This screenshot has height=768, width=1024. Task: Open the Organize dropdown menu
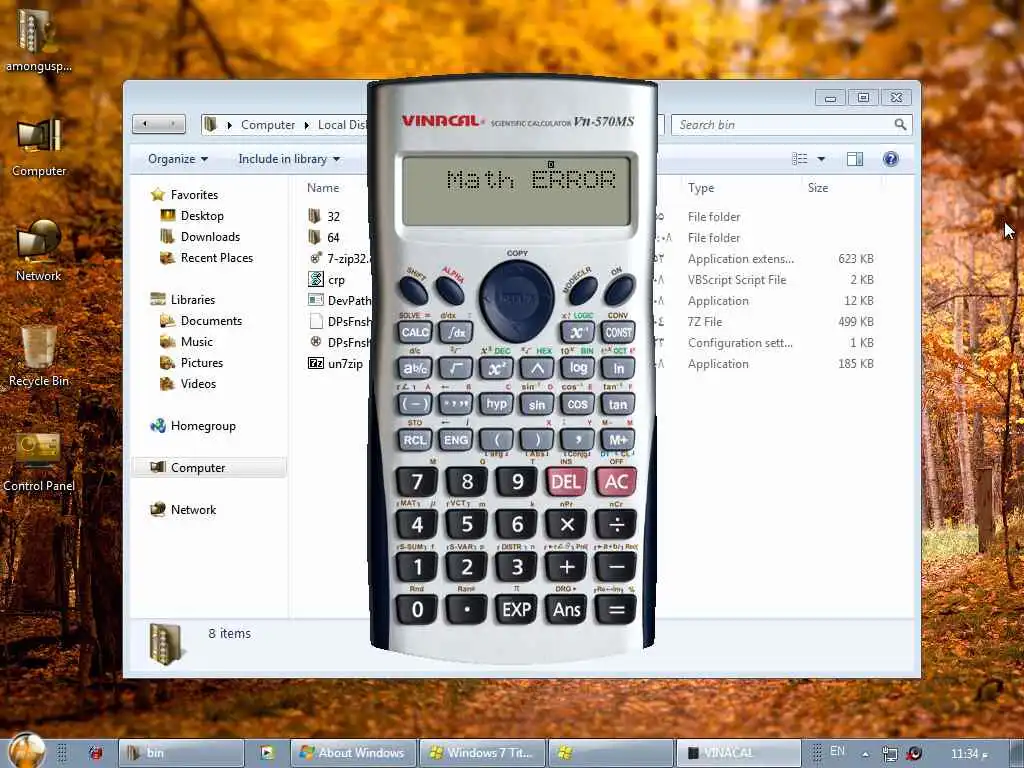(178, 159)
